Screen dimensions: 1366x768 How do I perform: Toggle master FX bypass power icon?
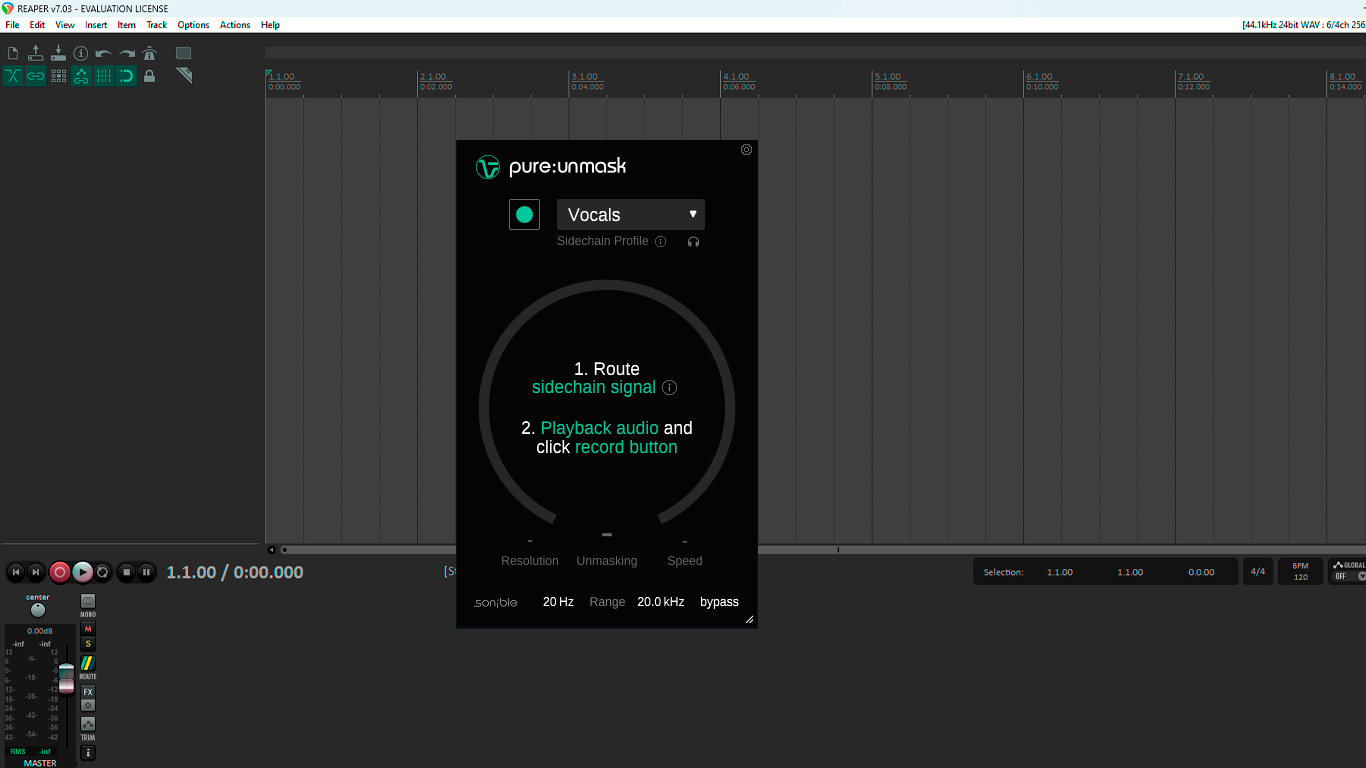(88, 705)
